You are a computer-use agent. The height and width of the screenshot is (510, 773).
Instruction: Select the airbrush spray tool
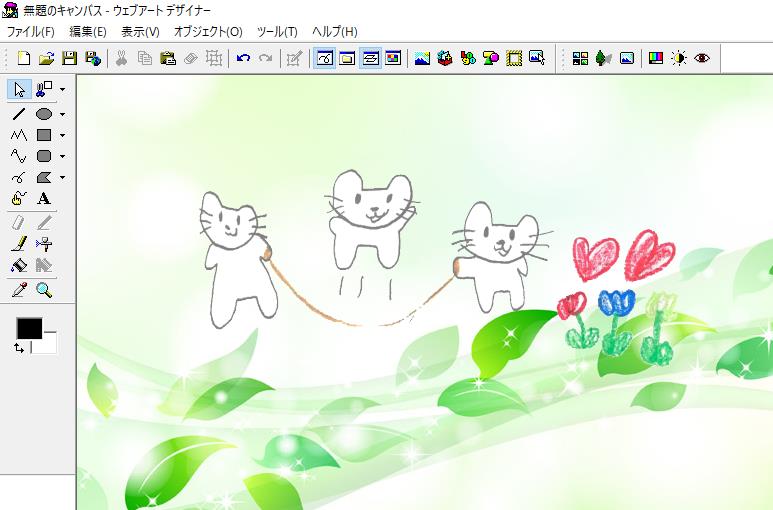click(44, 244)
